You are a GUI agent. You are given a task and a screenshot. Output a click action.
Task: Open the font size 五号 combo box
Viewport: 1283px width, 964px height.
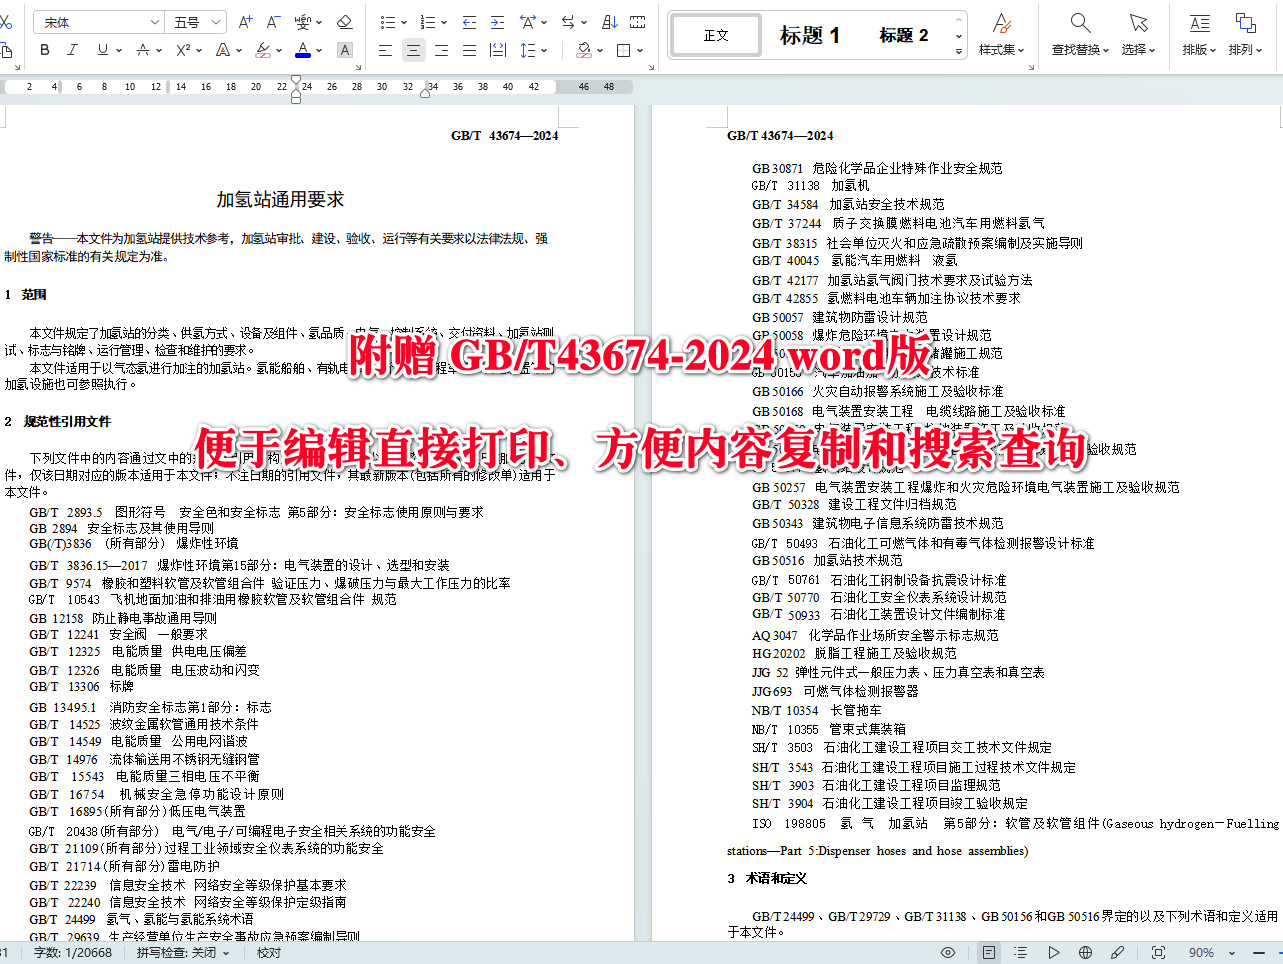point(197,22)
